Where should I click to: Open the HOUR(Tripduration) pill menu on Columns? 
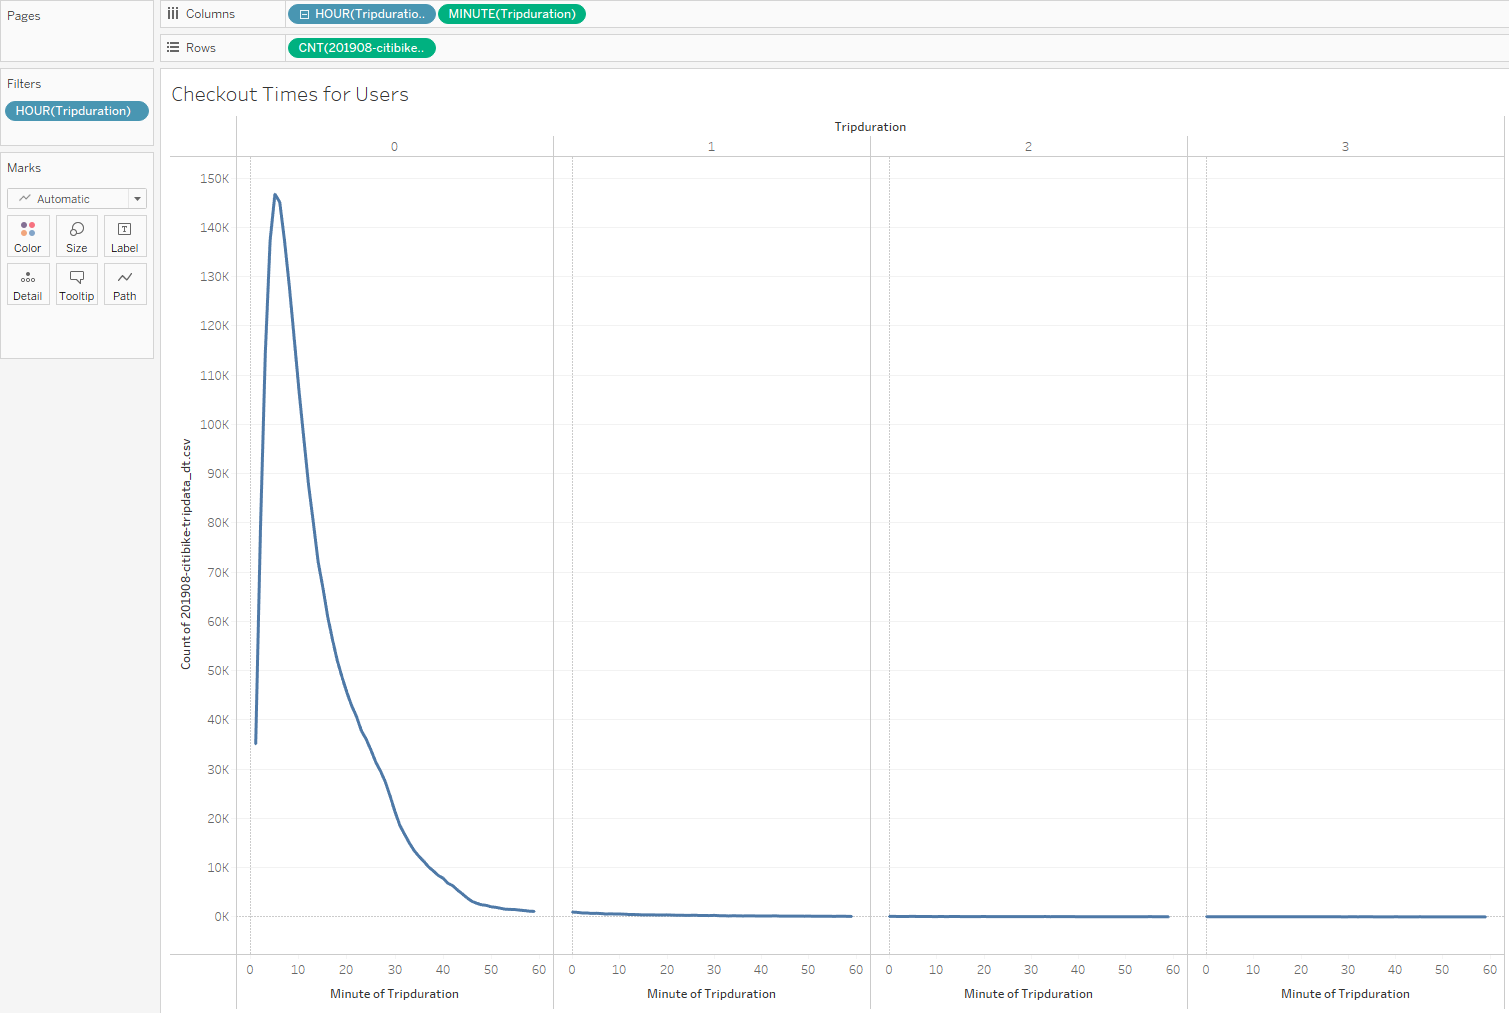425,13
